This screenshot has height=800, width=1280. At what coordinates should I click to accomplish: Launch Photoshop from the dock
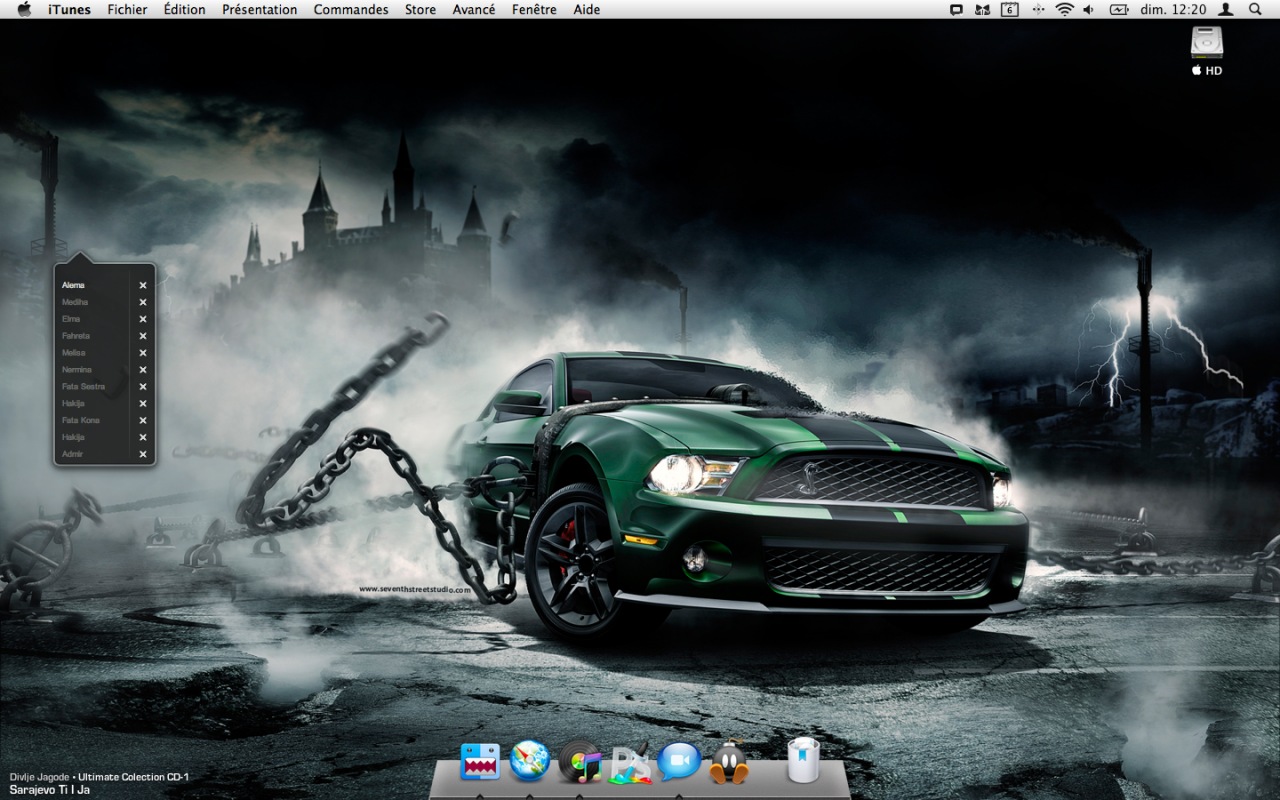630,763
